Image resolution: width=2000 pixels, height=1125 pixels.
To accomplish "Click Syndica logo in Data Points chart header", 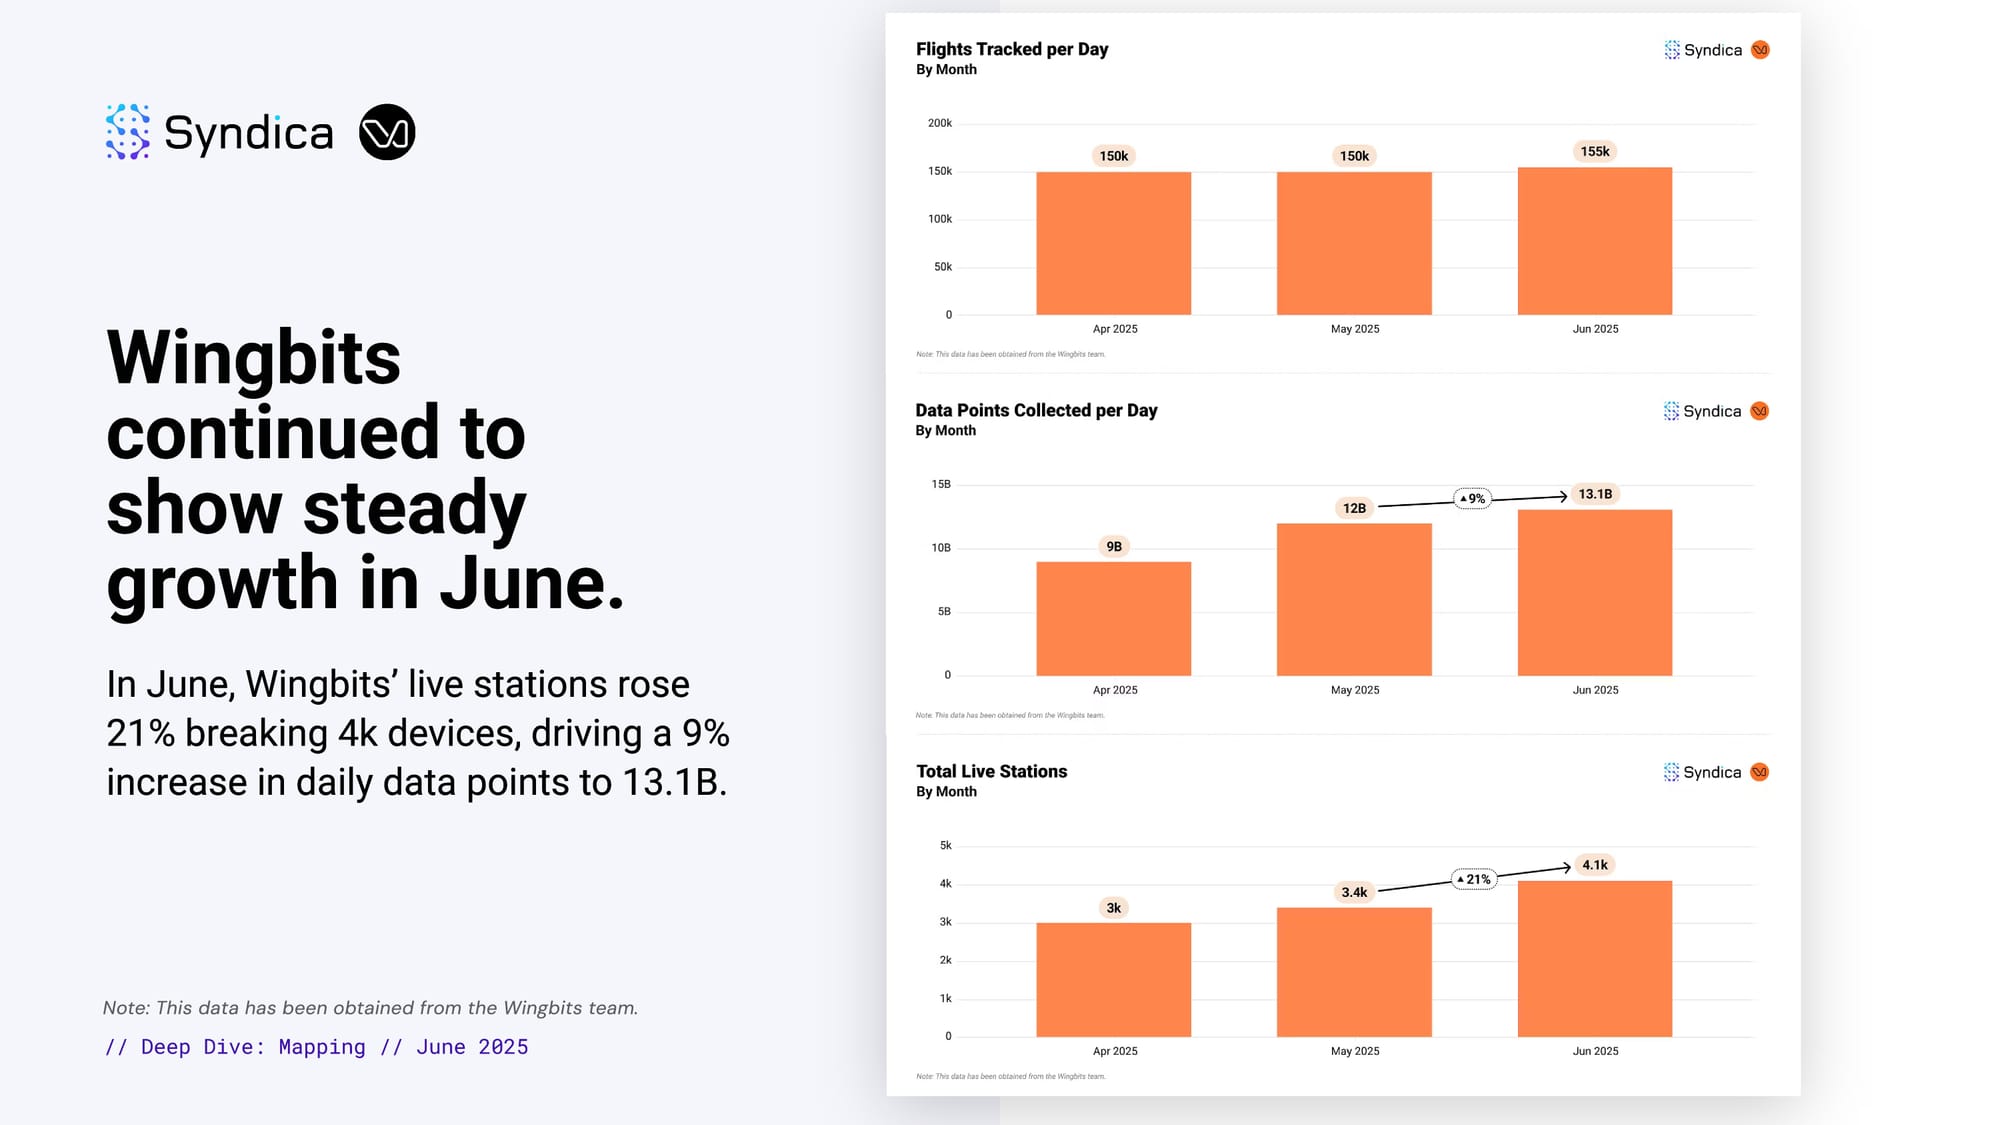I will tap(1703, 411).
